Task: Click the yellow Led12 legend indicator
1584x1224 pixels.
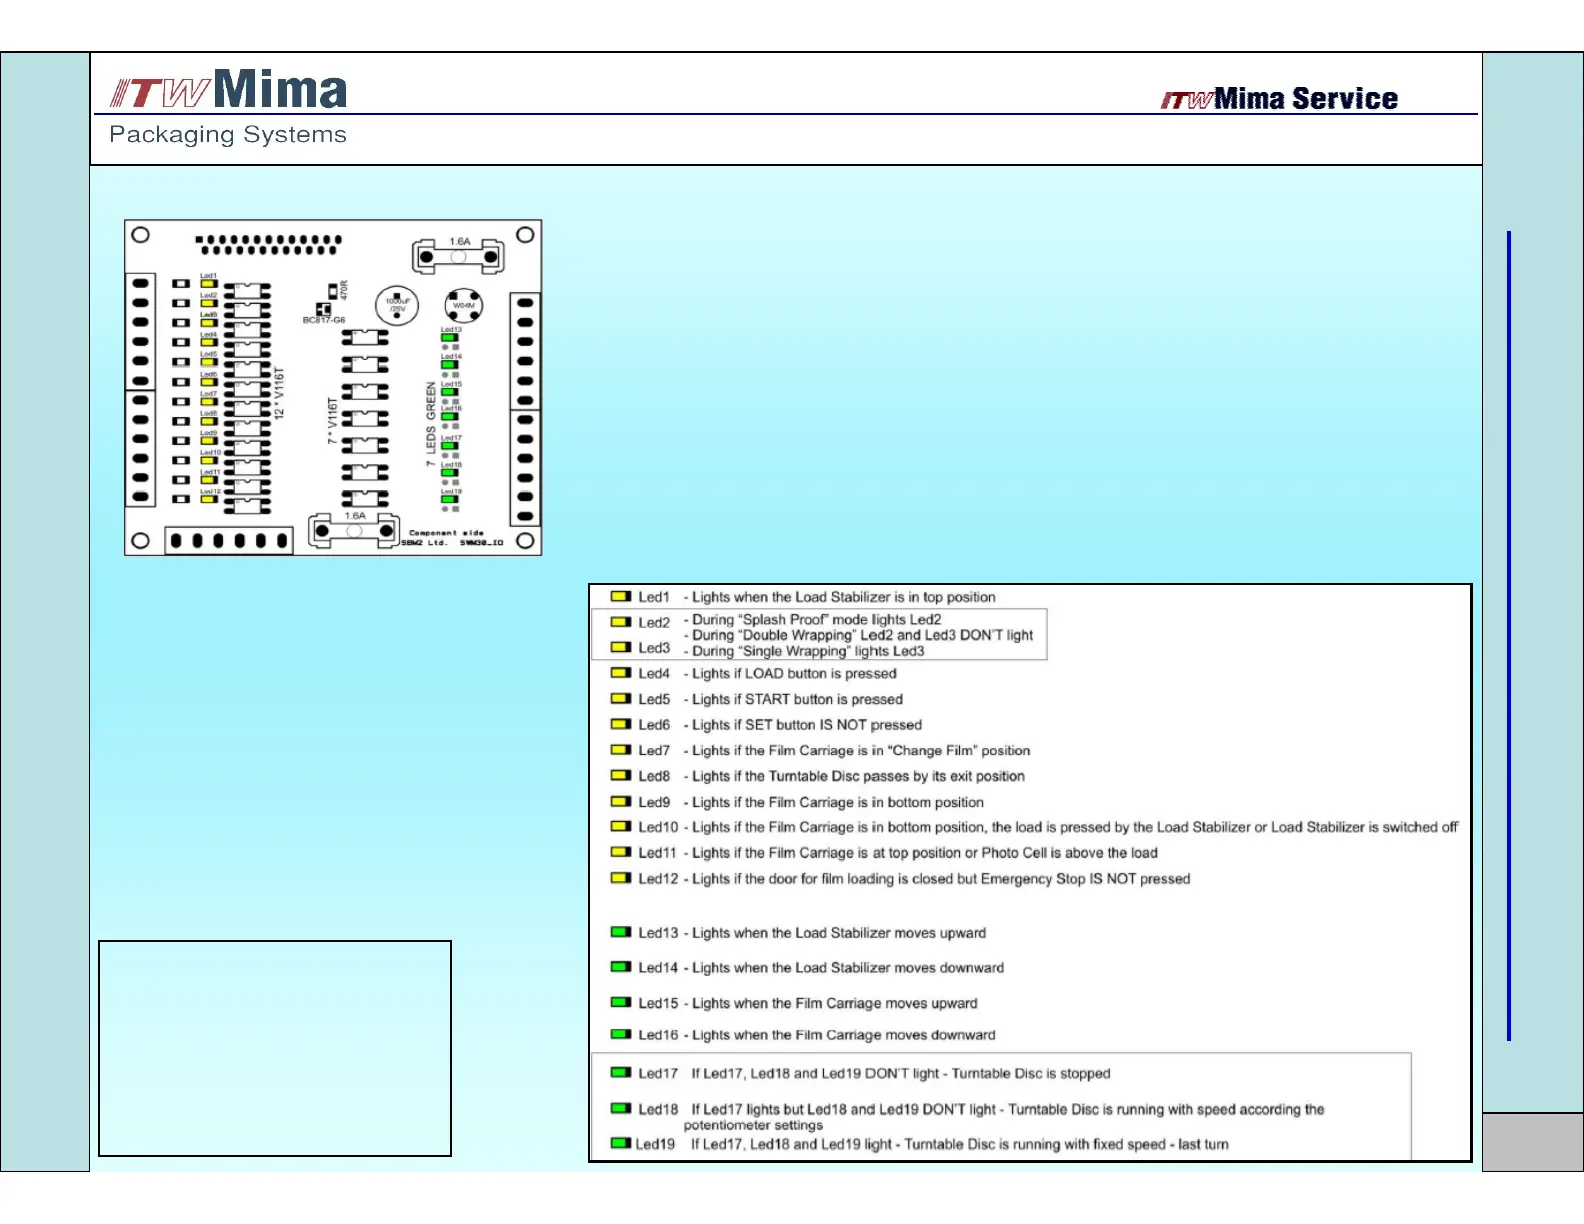Action: point(620,878)
